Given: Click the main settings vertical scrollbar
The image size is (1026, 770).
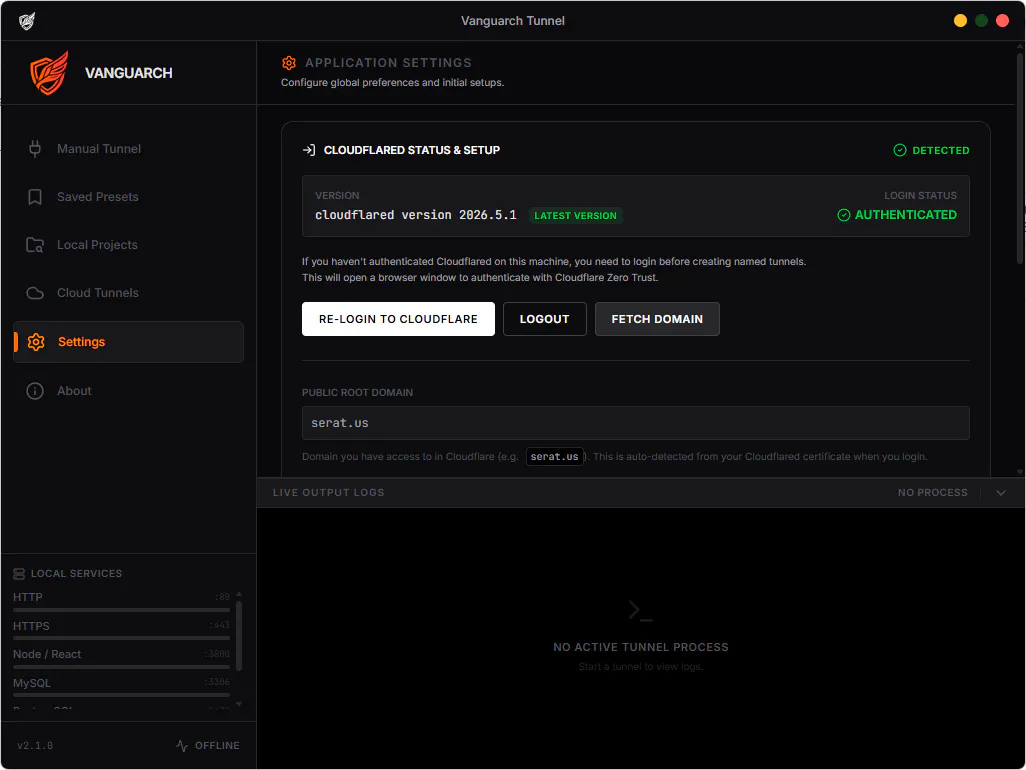Looking at the screenshot, I should (x=1019, y=158).
